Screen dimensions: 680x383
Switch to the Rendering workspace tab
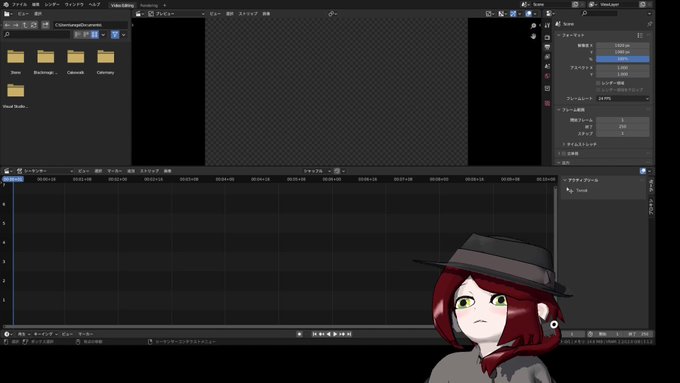[149, 6]
